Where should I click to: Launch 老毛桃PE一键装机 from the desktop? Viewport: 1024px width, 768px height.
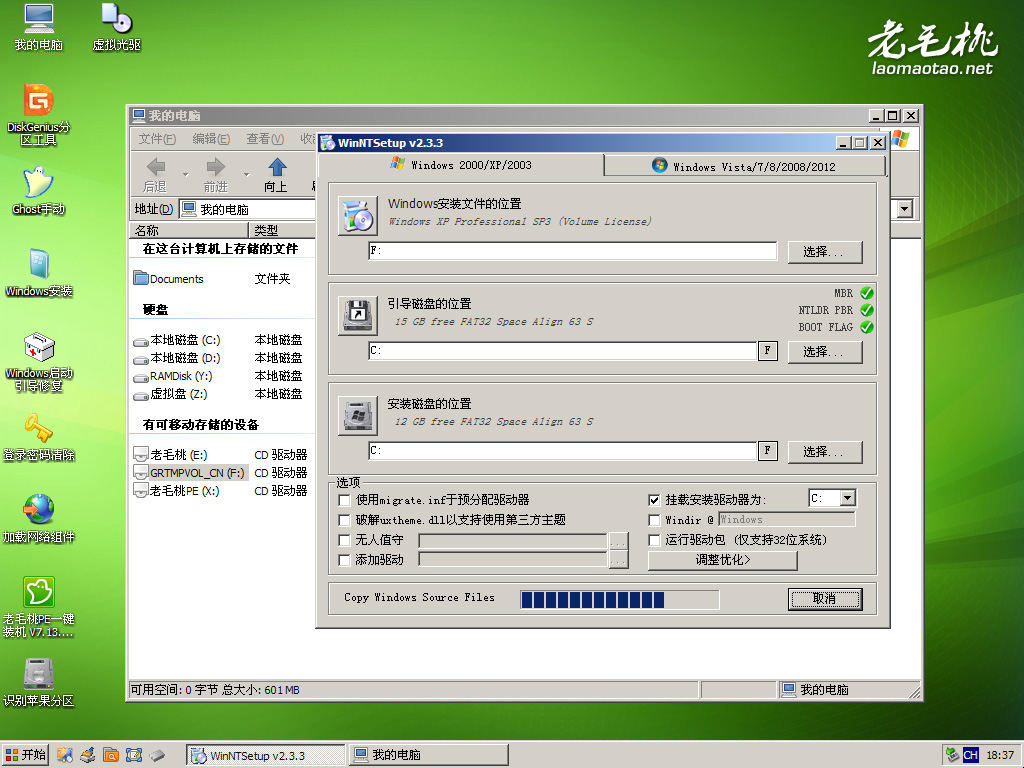point(39,607)
